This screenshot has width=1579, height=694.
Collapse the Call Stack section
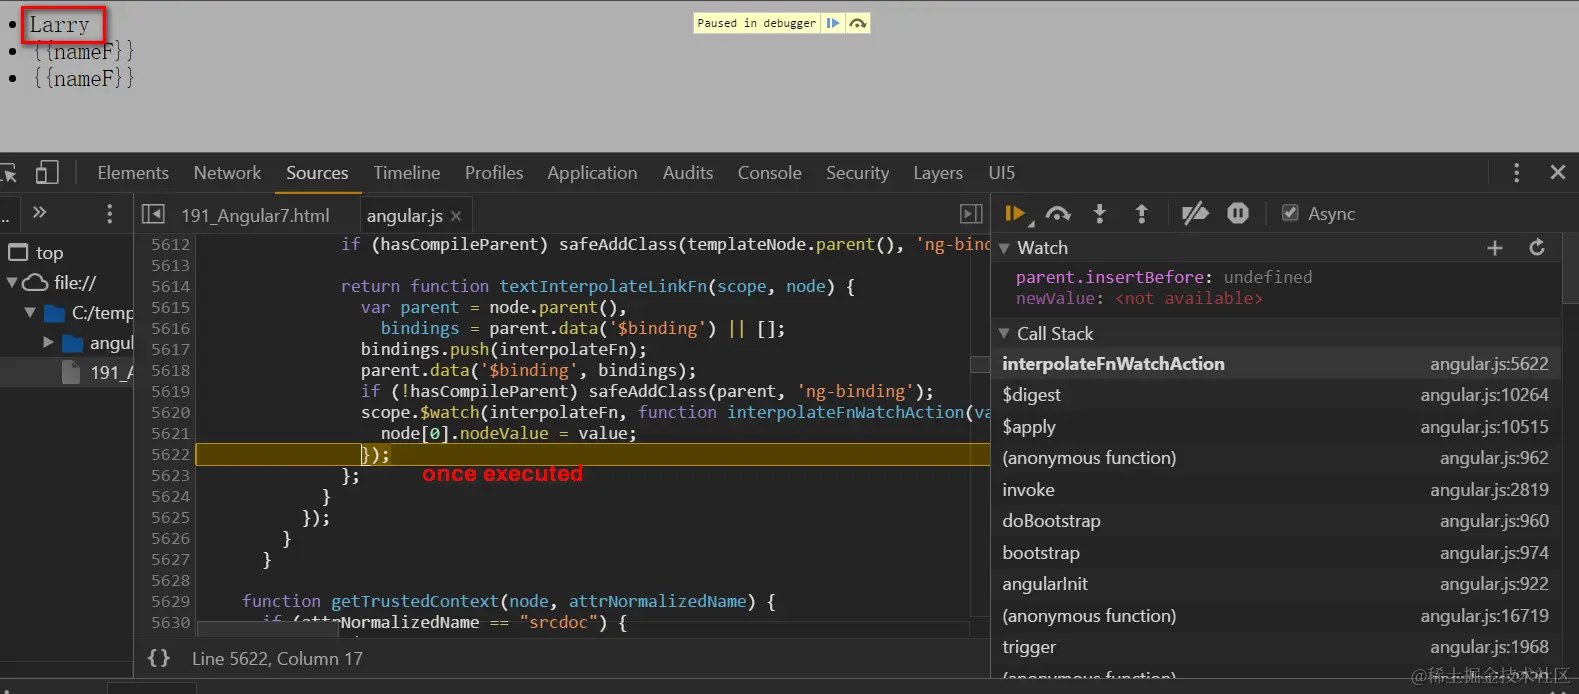tap(1004, 334)
